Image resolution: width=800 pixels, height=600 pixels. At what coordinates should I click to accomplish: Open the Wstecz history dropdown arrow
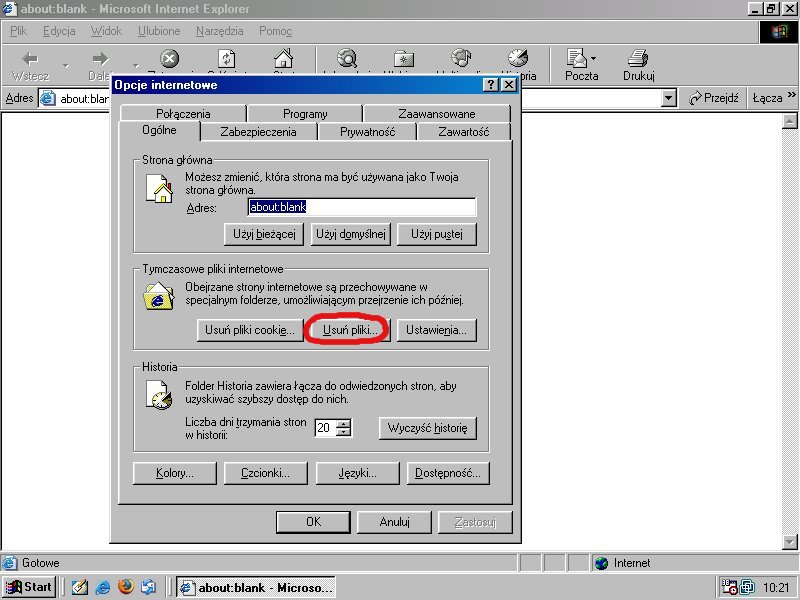click(x=65, y=65)
